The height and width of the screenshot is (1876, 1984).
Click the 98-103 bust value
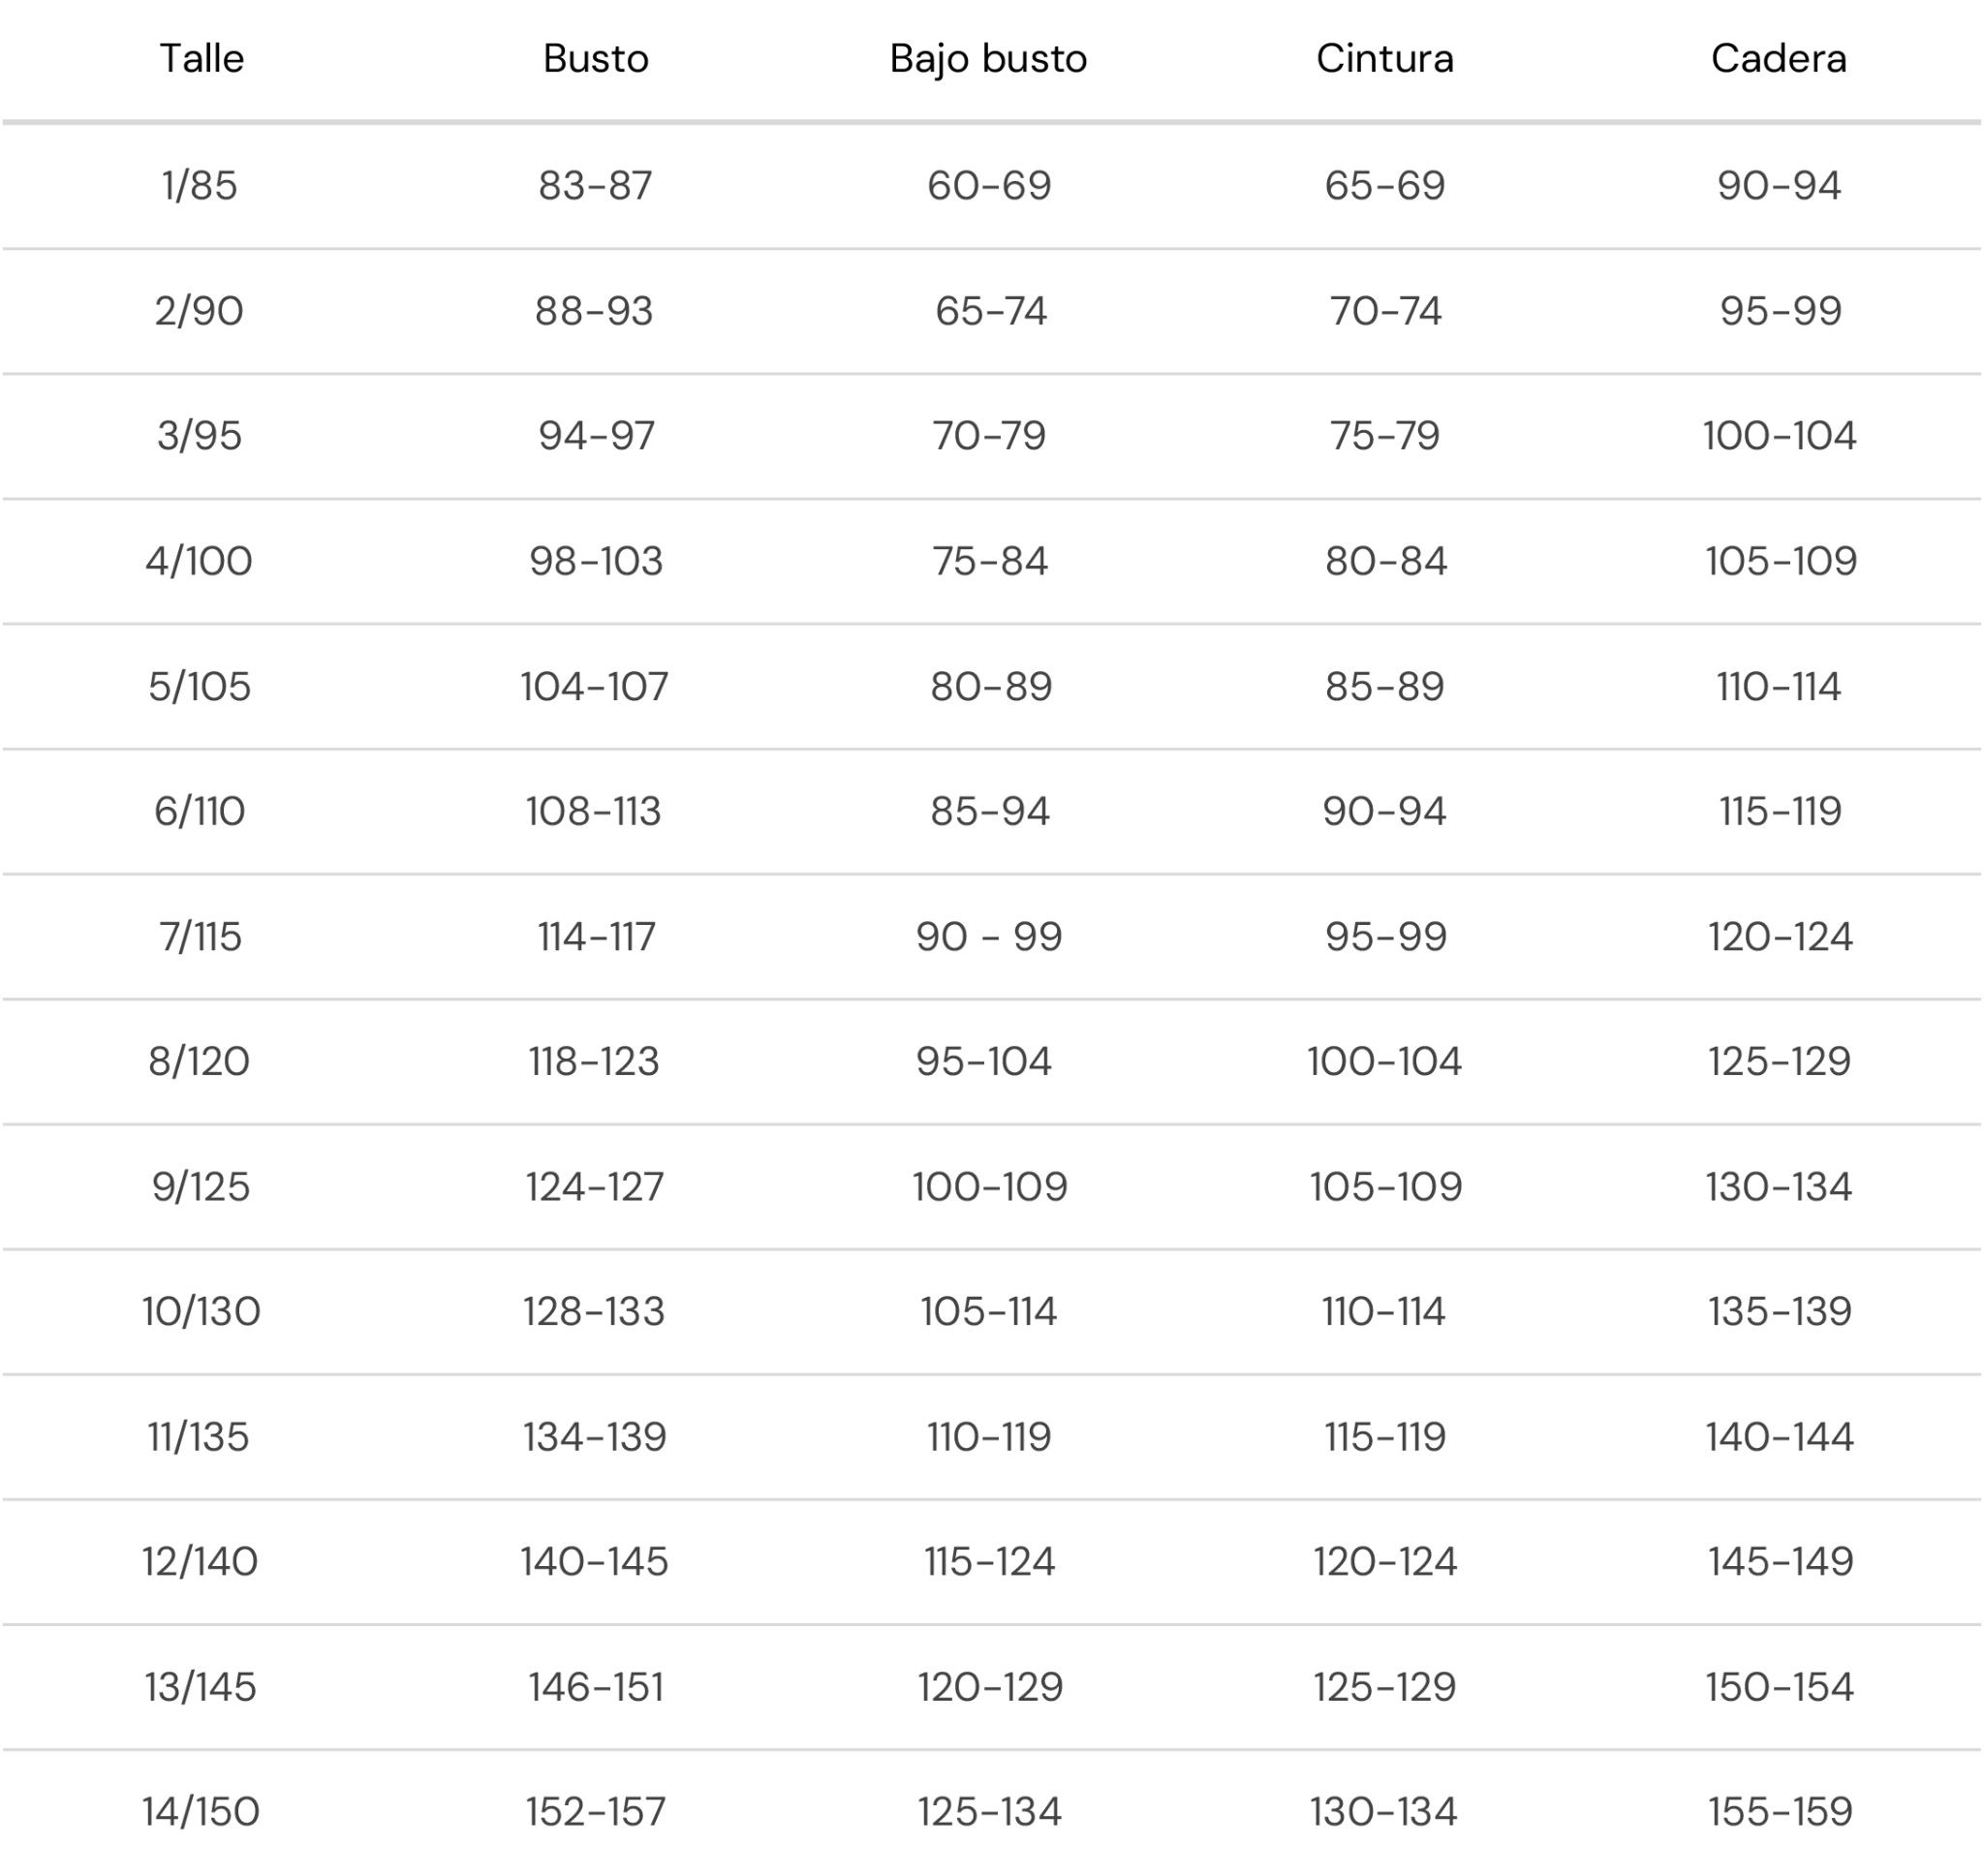(596, 561)
